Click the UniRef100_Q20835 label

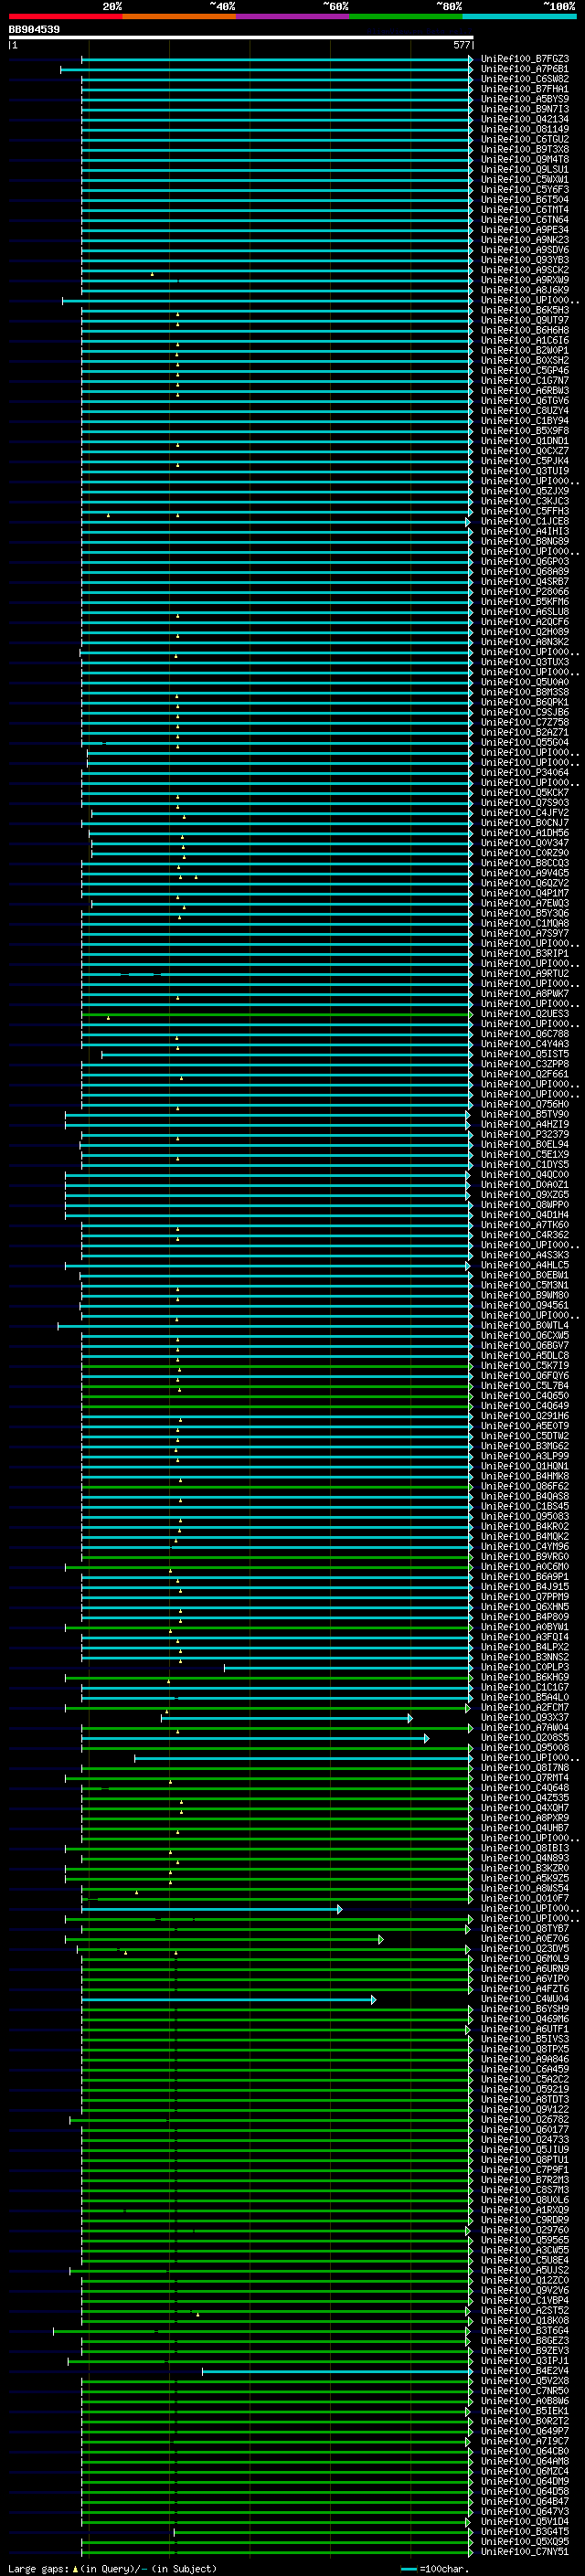525,1738
